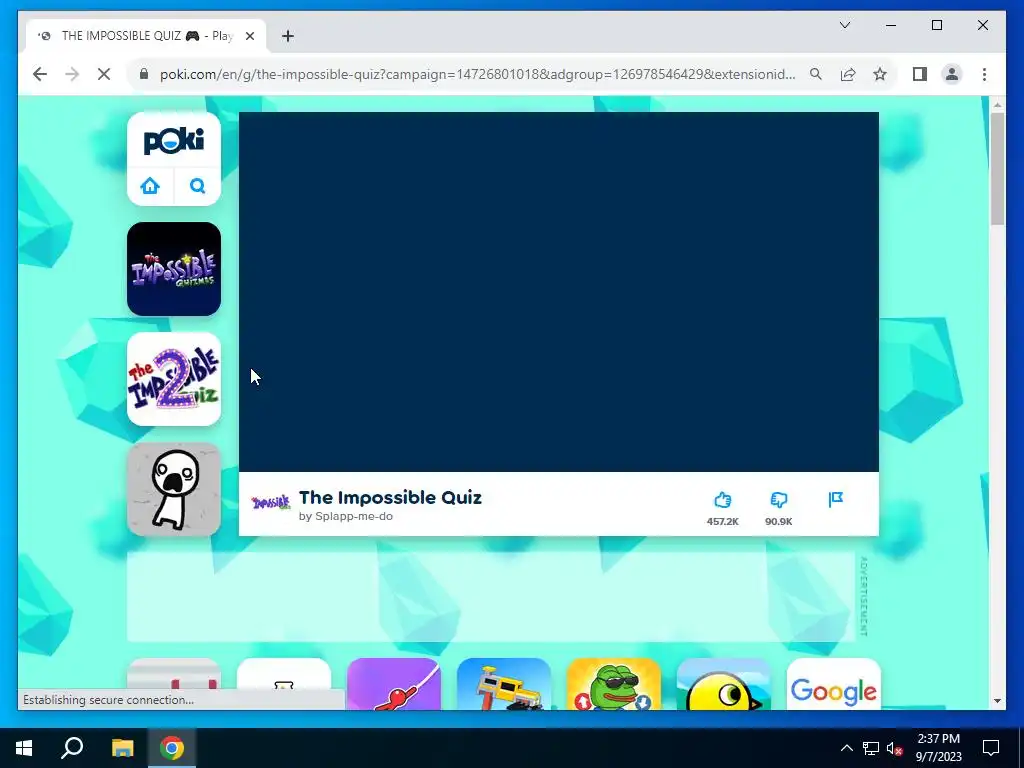Open a new tab with plus button
The height and width of the screenshot is (768, 1024).
pyautogui.click(x=288, y=36)
